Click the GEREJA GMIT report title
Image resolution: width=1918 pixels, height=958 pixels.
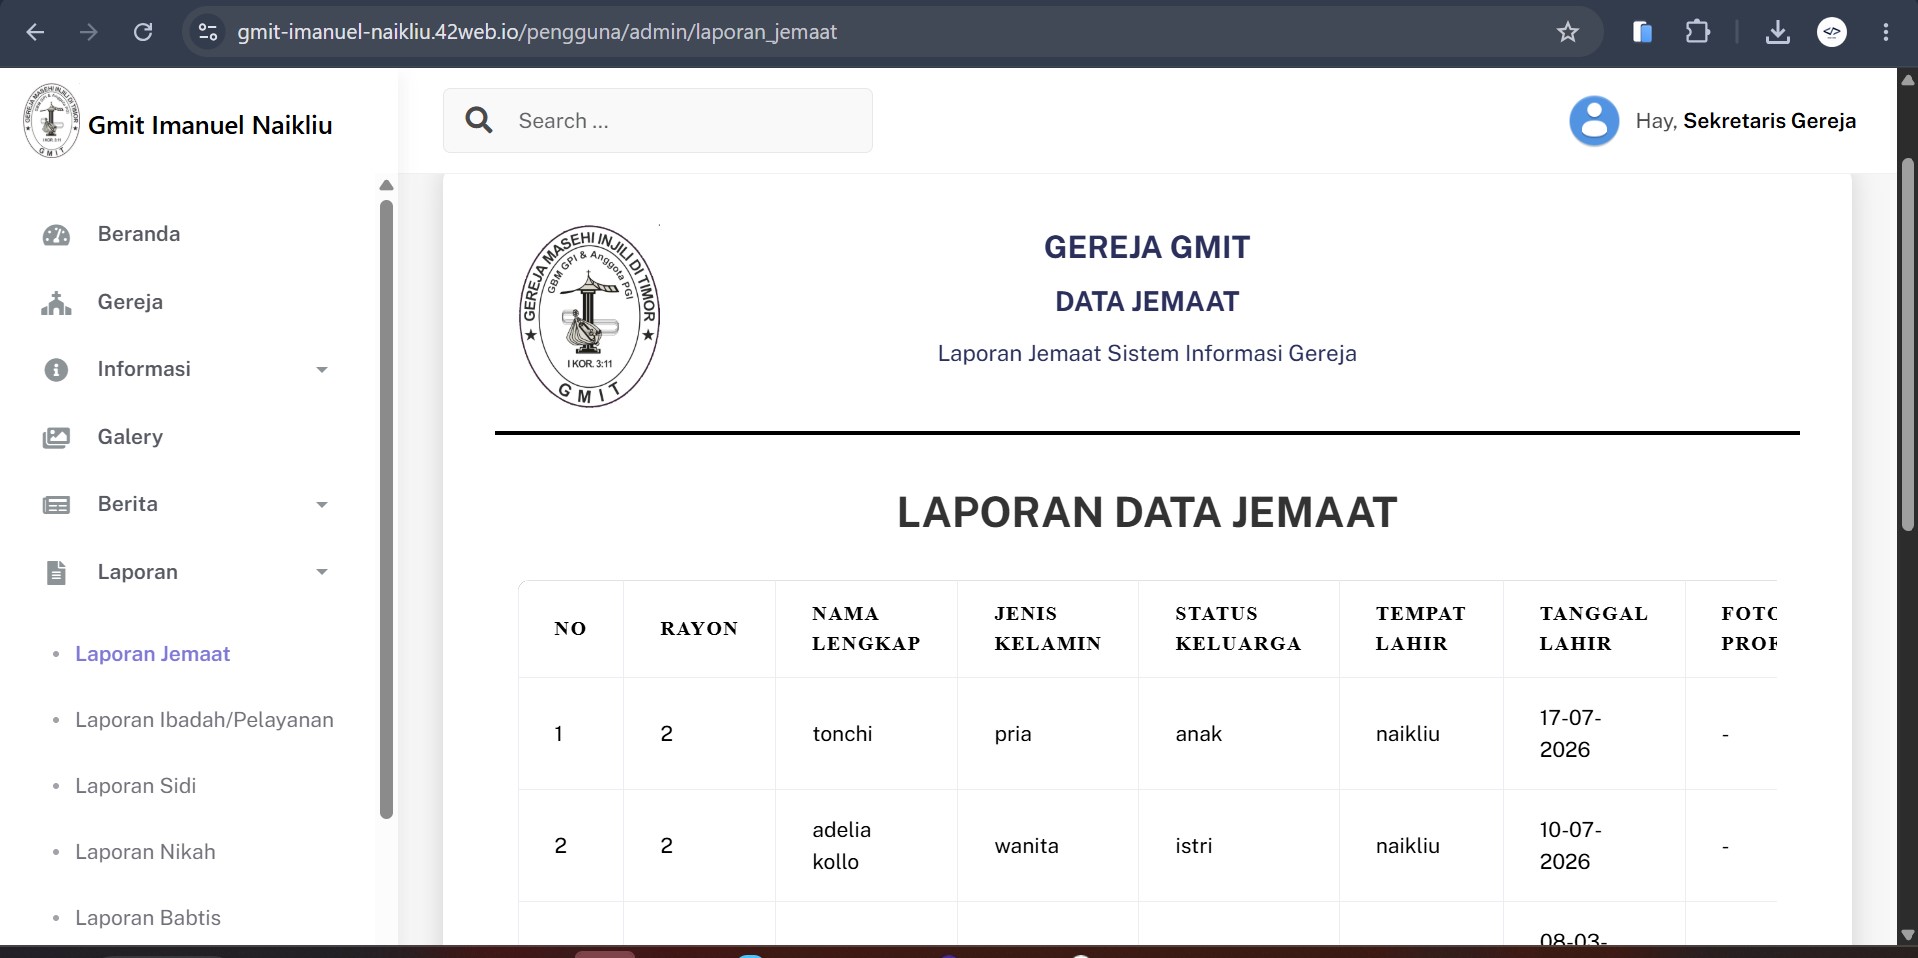(1147, 247)
